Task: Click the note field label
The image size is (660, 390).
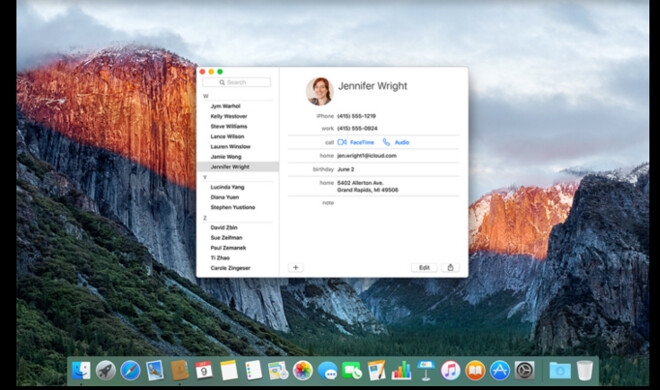Action: click(328, 203)
